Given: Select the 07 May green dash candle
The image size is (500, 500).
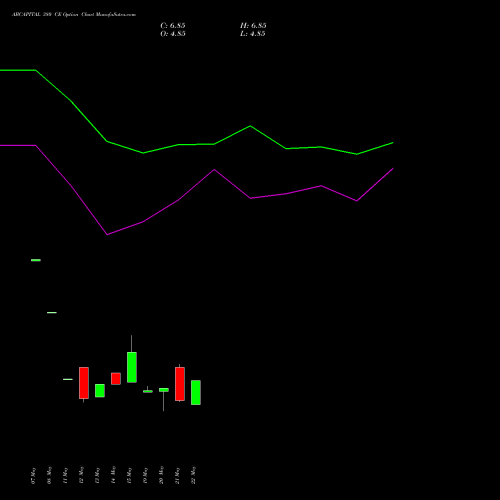Looking at the screenshot, I should 36,260.
